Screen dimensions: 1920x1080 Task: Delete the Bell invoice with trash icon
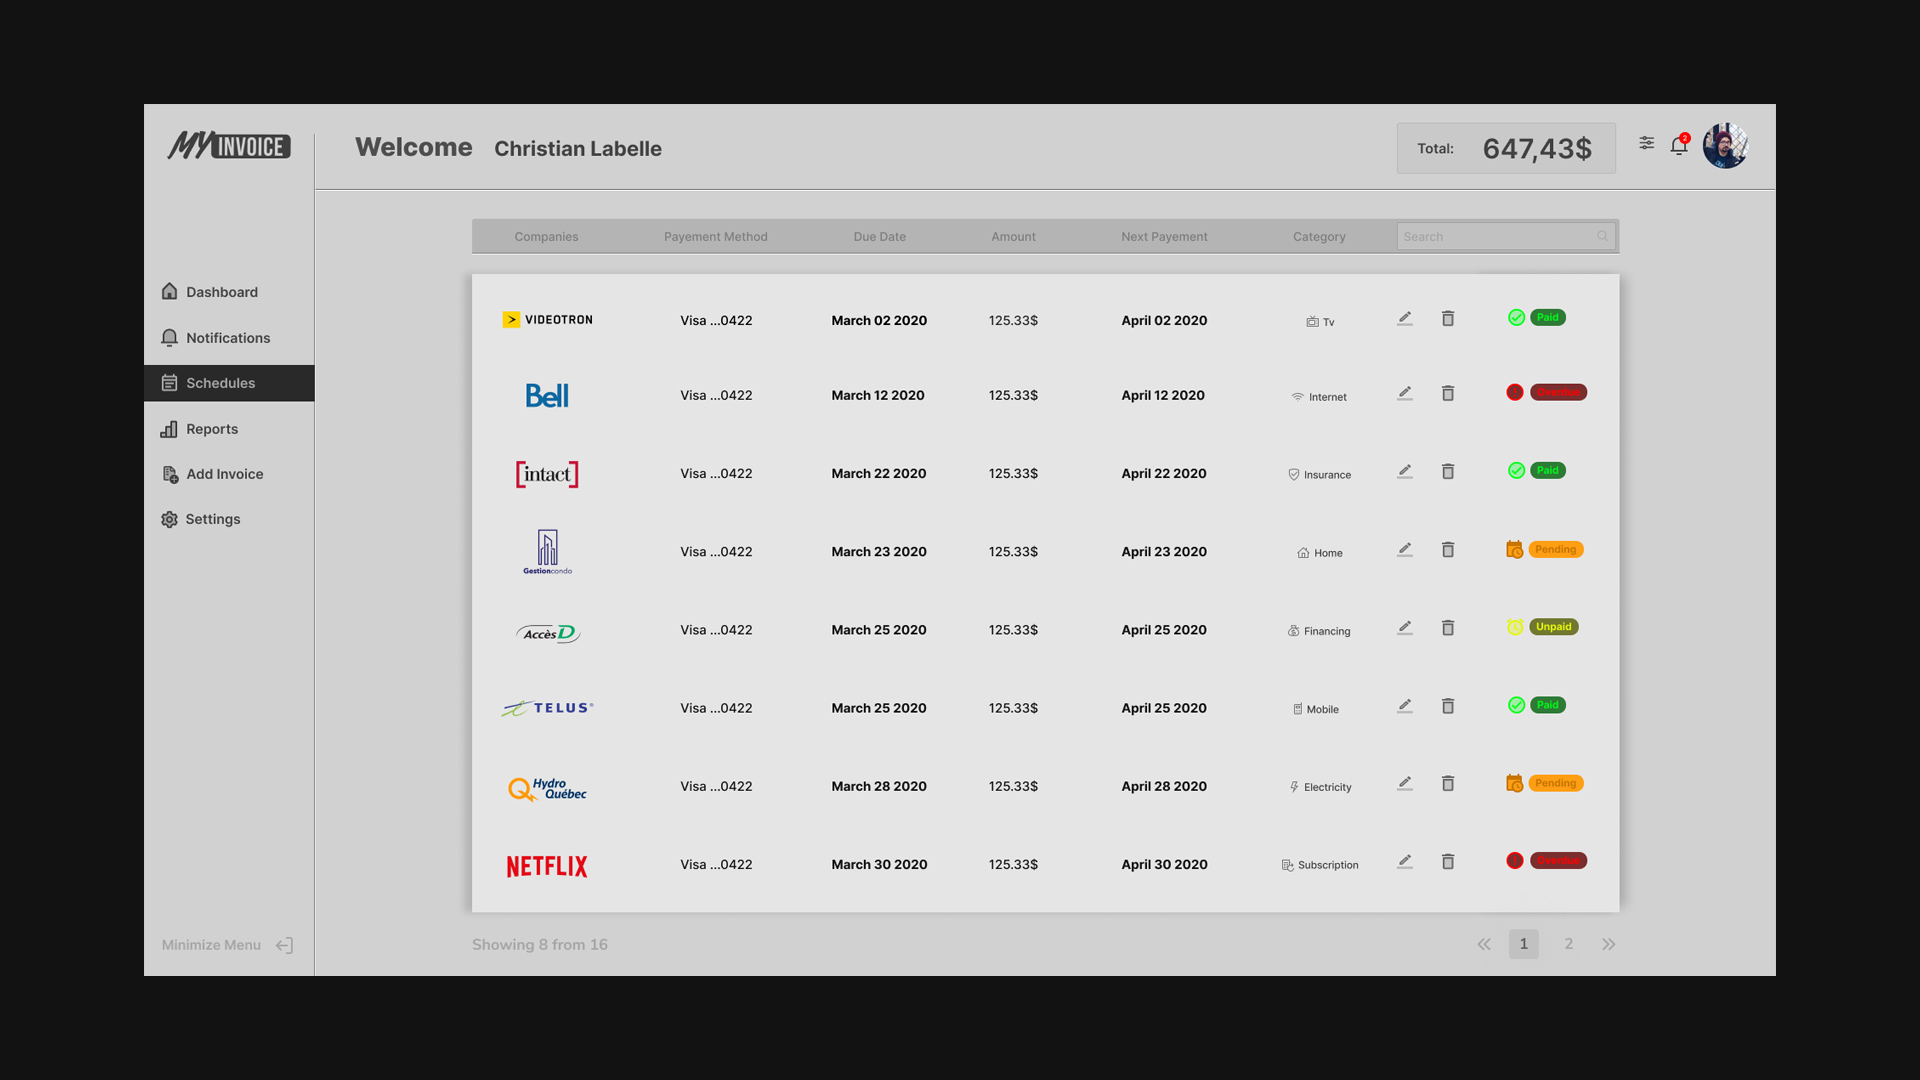point(1447,394)
